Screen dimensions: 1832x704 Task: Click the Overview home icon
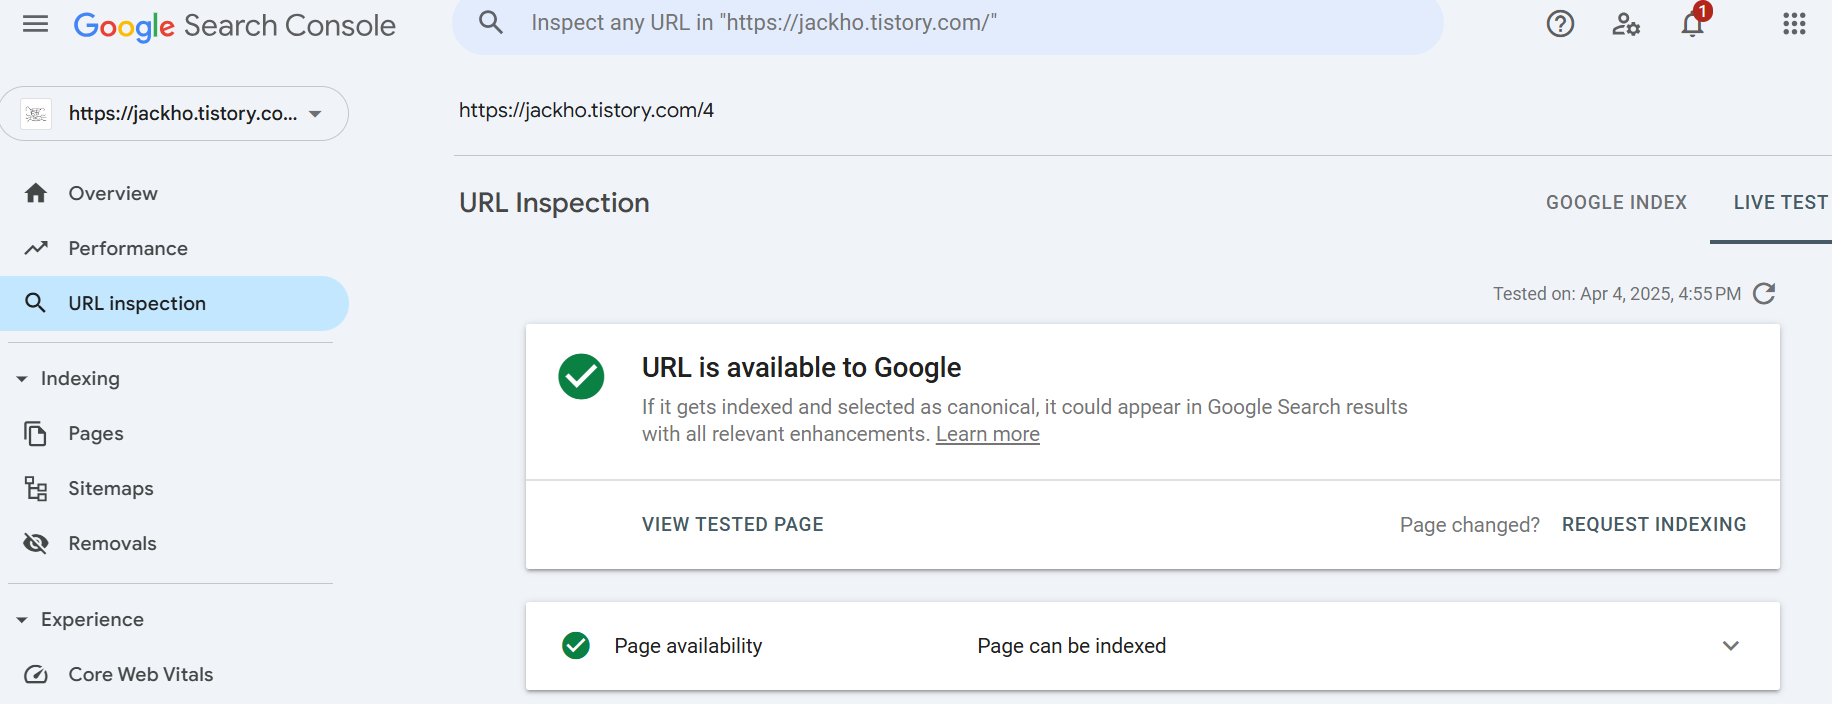[x=36, y=193]
